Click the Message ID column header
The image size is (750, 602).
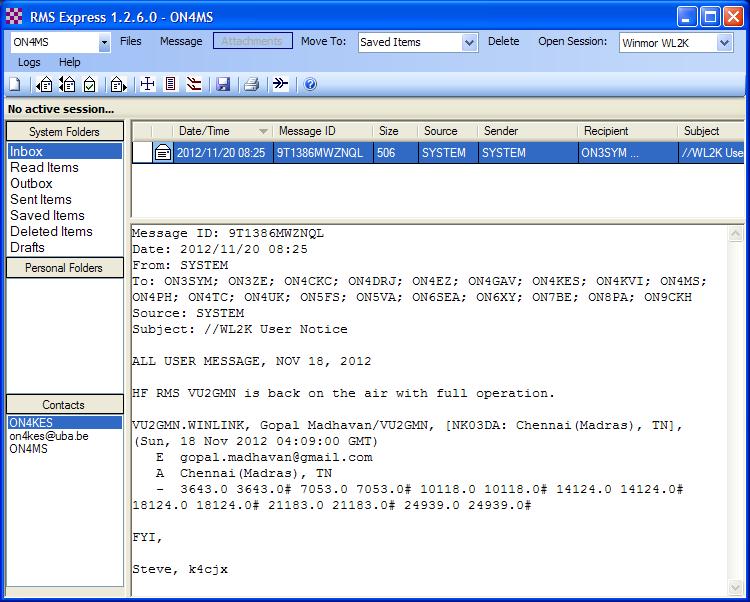[x=323, y=131]
